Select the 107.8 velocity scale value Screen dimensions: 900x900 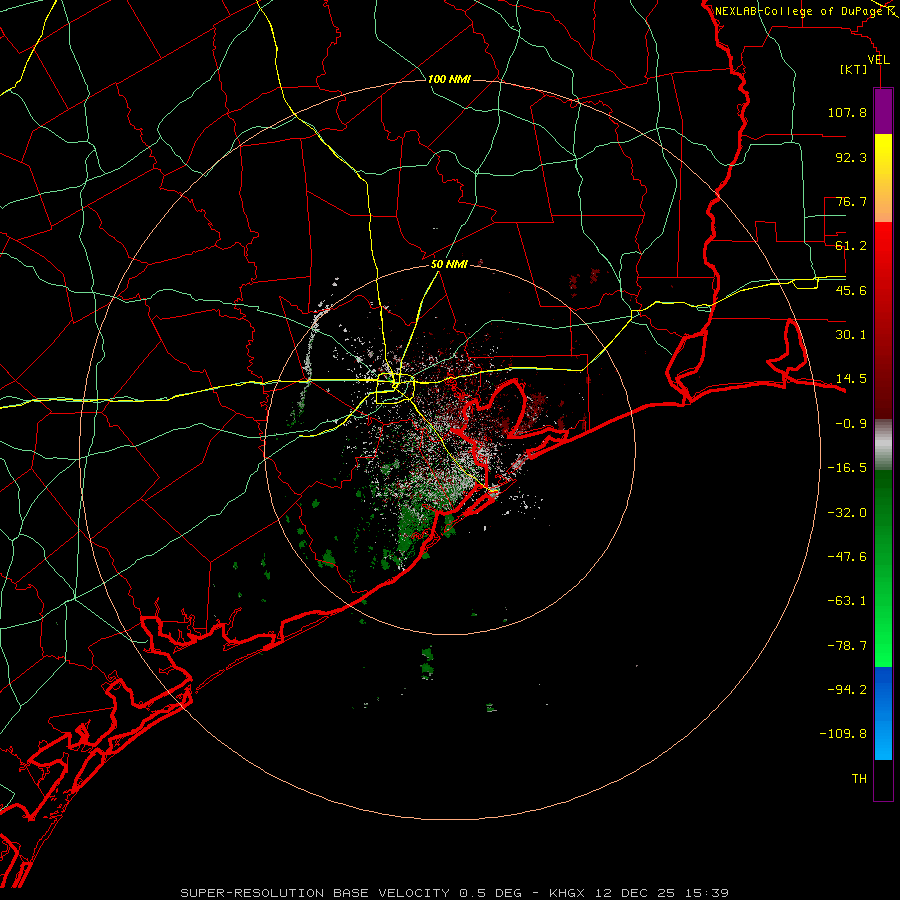pyautogui.click(x=847, y=112)
